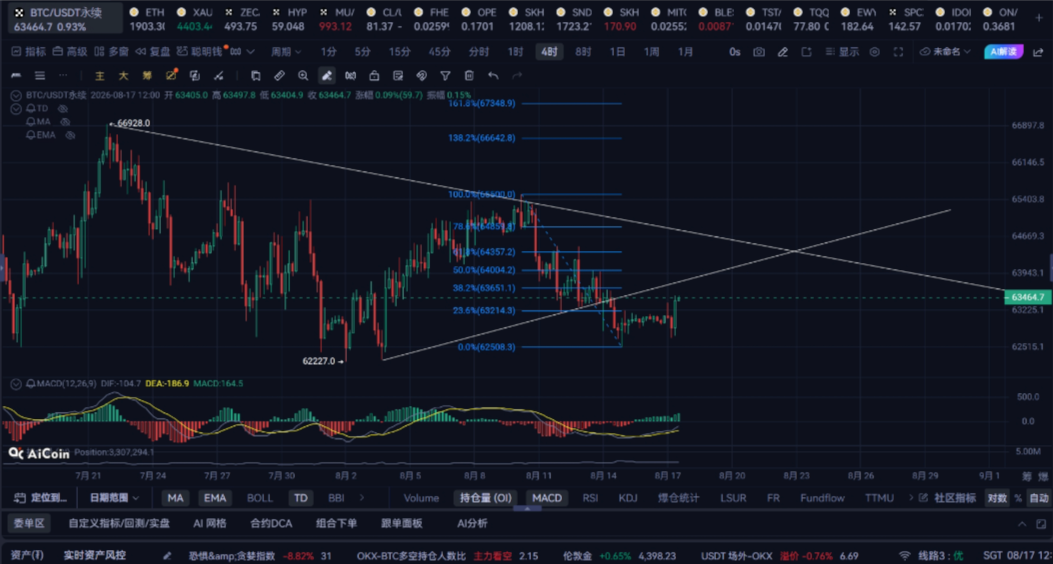Open the filter funnel tool

tap(445, 76)
